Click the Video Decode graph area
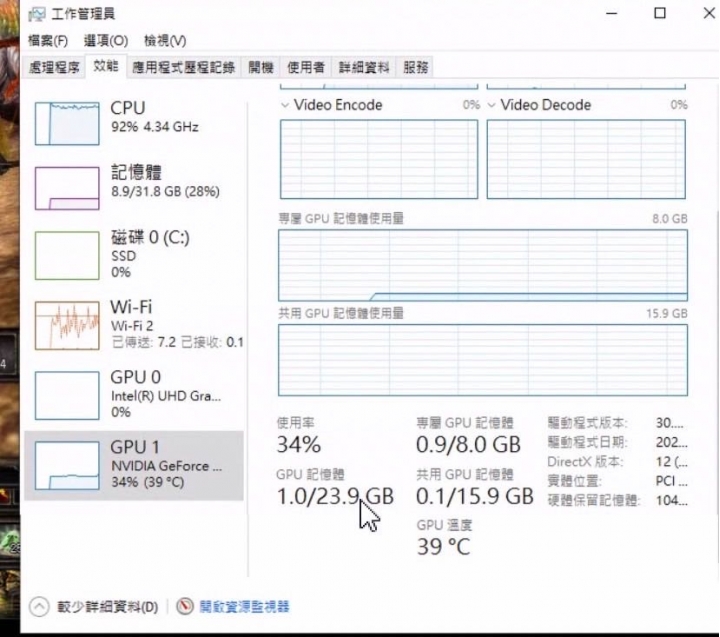Screen dimensions: 720x637 (x=586, y=159)
